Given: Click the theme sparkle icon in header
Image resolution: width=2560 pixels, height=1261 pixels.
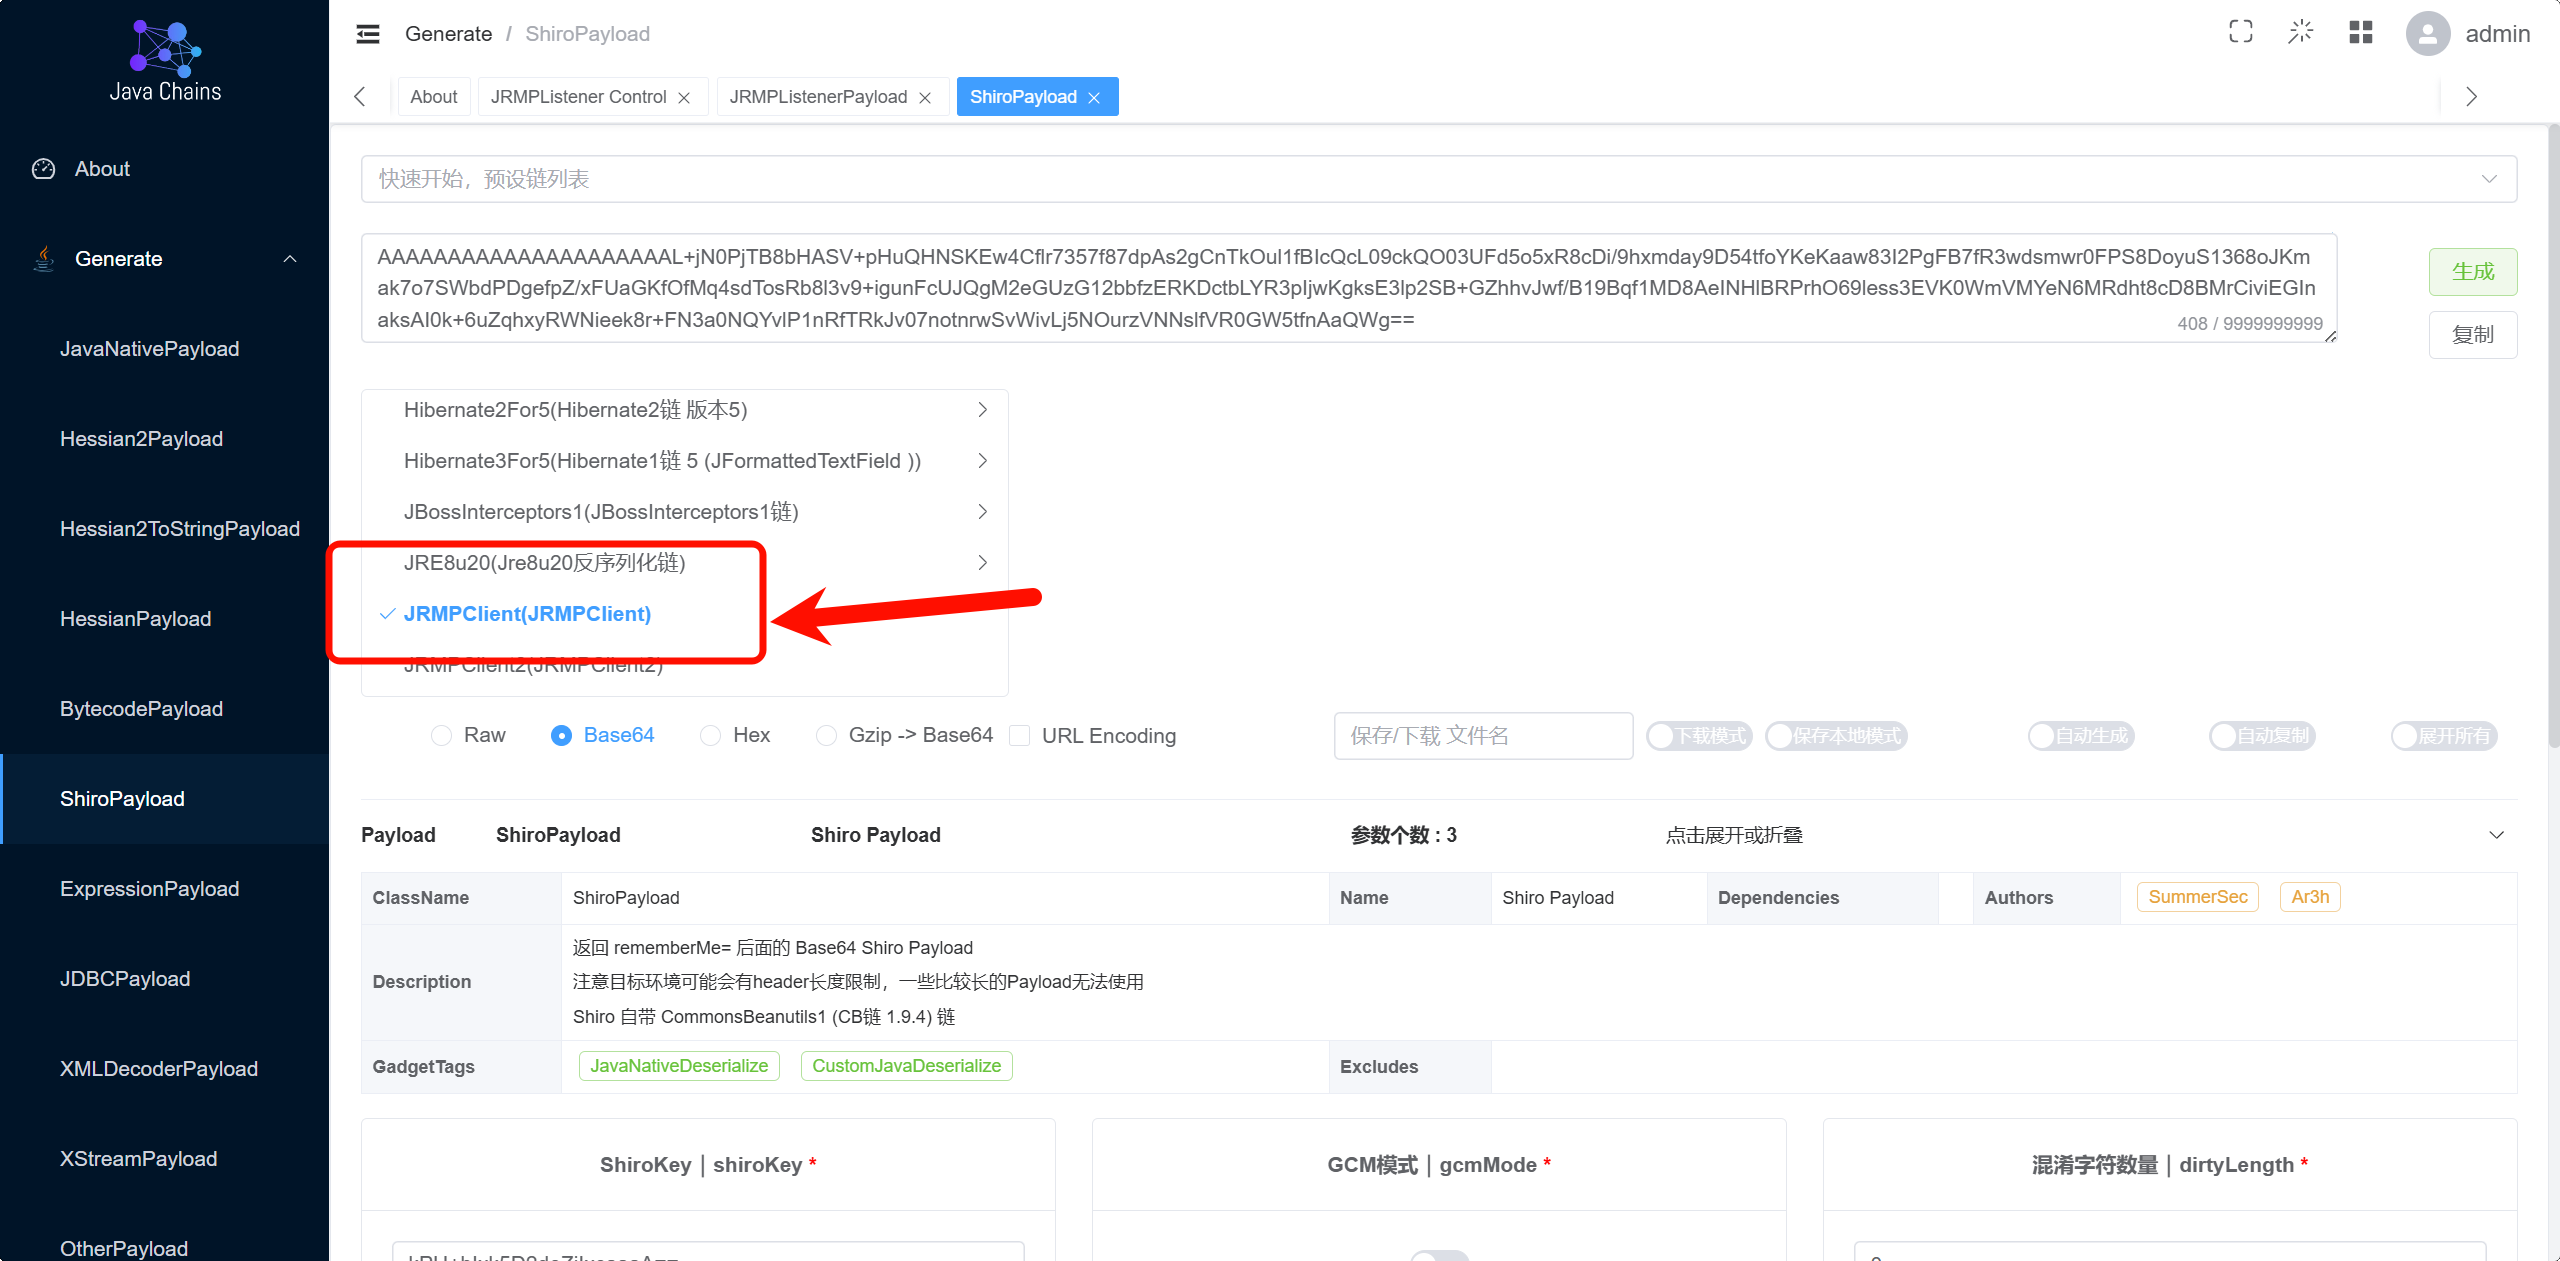Looking at the screenshot, I should [x=2301, y=32].
